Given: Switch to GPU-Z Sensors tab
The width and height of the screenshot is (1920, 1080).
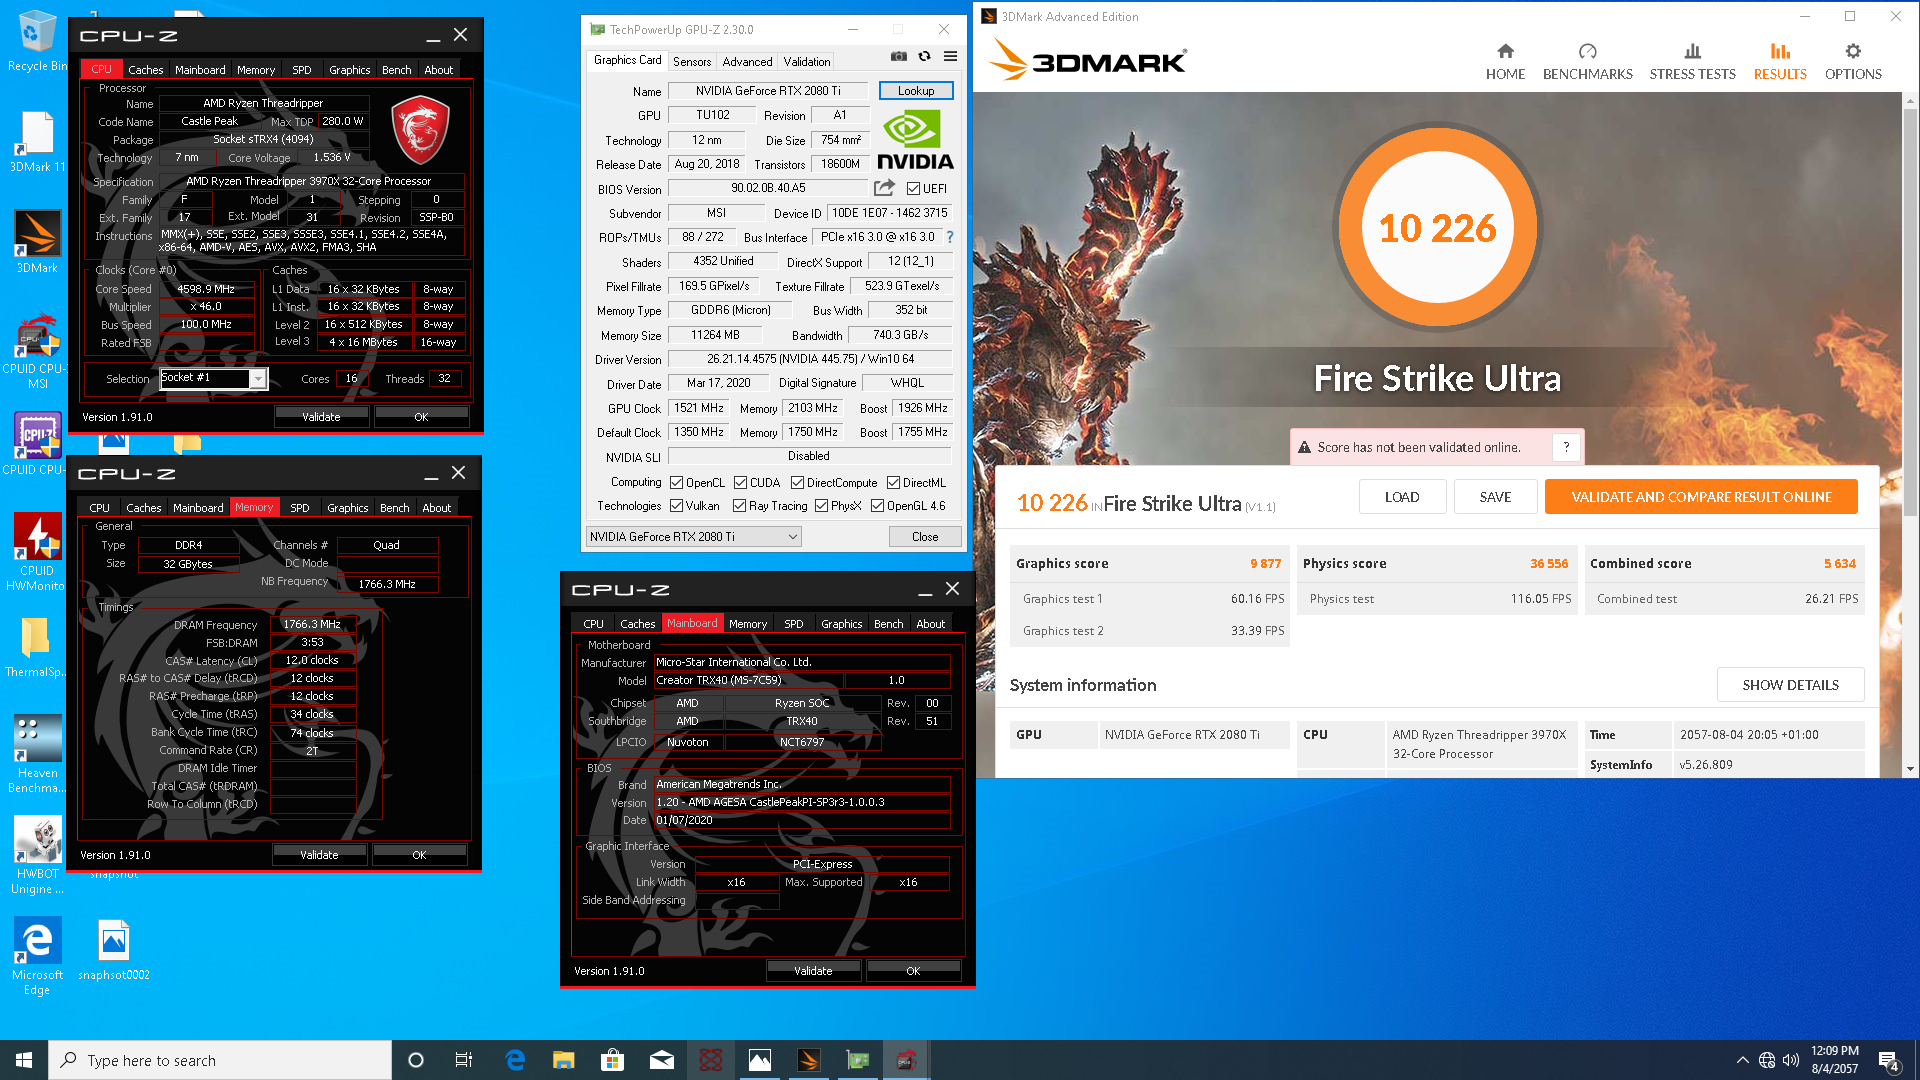Looking at the screenshot, I should click(x=692, y=61).
